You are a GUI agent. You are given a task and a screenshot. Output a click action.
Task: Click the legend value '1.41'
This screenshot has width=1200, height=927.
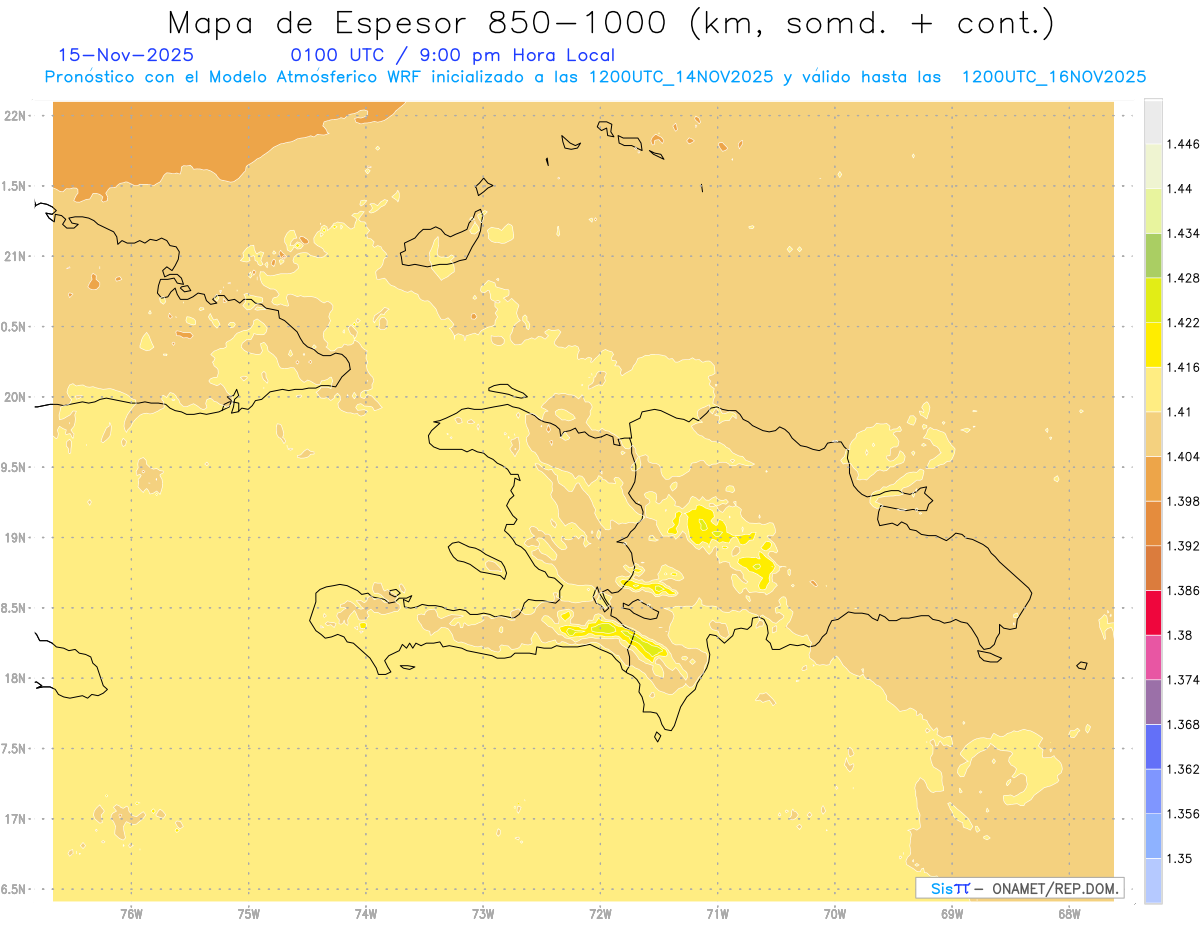coord(1181,412)
